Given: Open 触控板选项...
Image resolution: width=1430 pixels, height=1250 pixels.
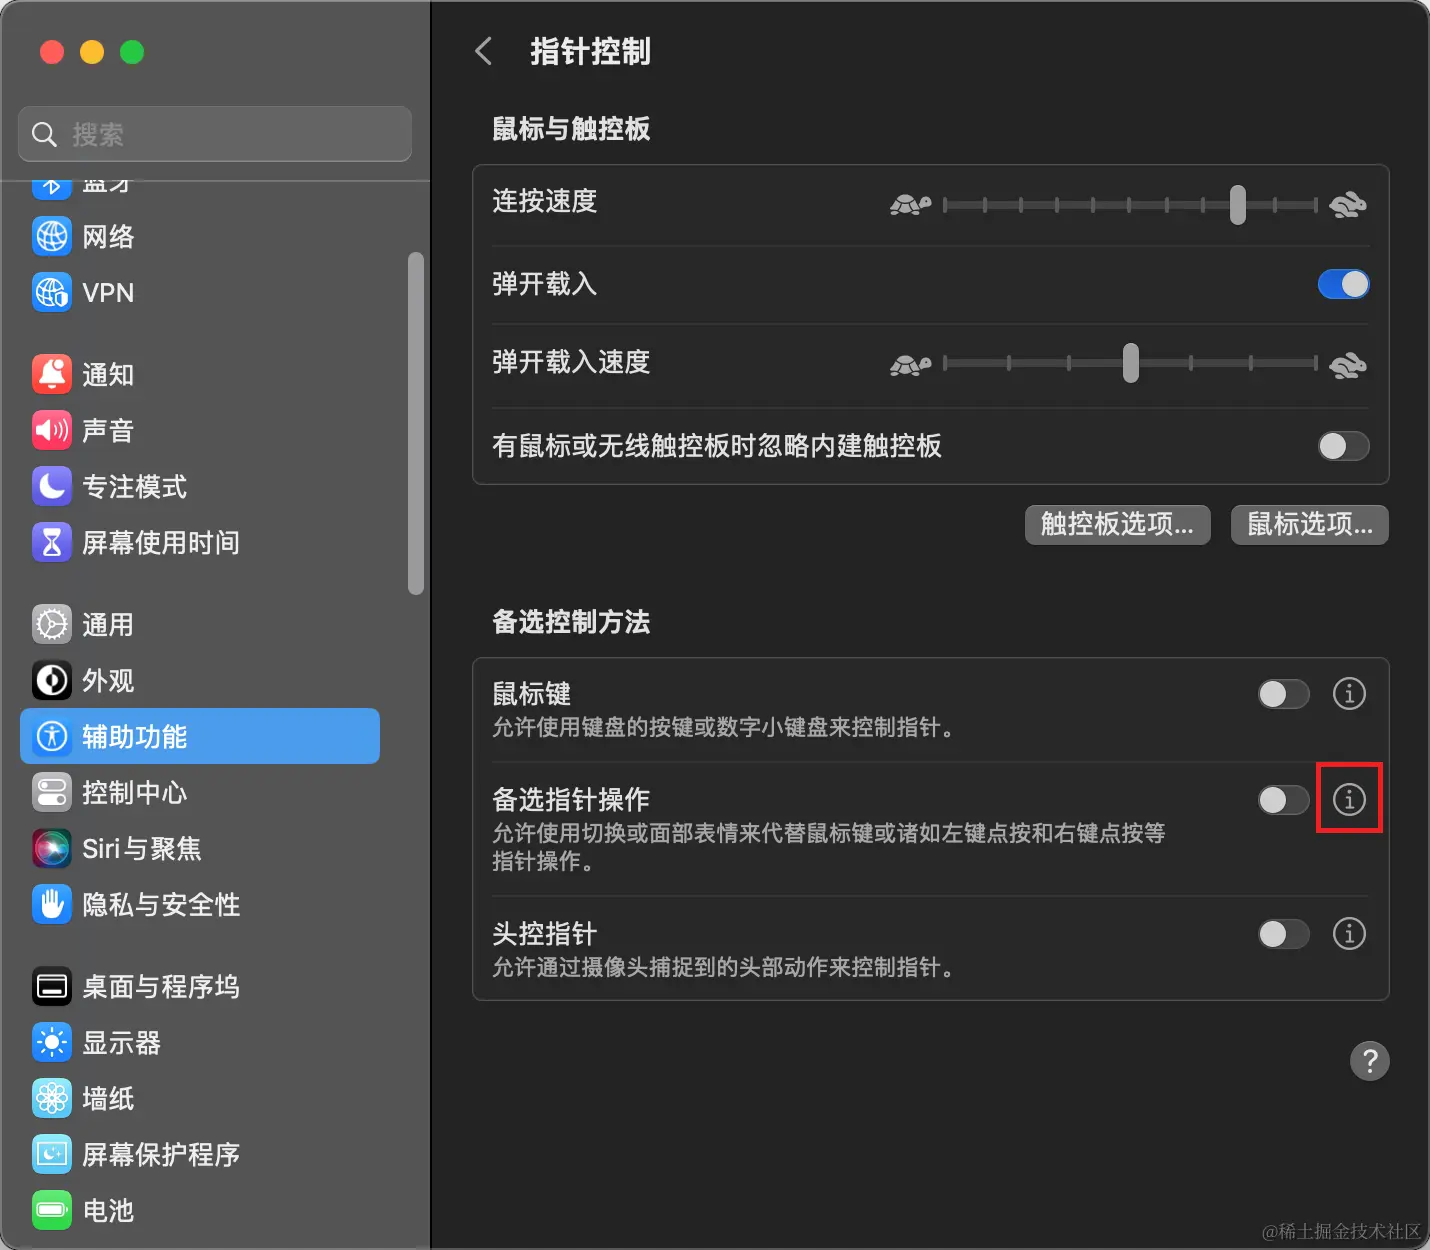Looking at the screenshot, I should [x=1118, y=524].
